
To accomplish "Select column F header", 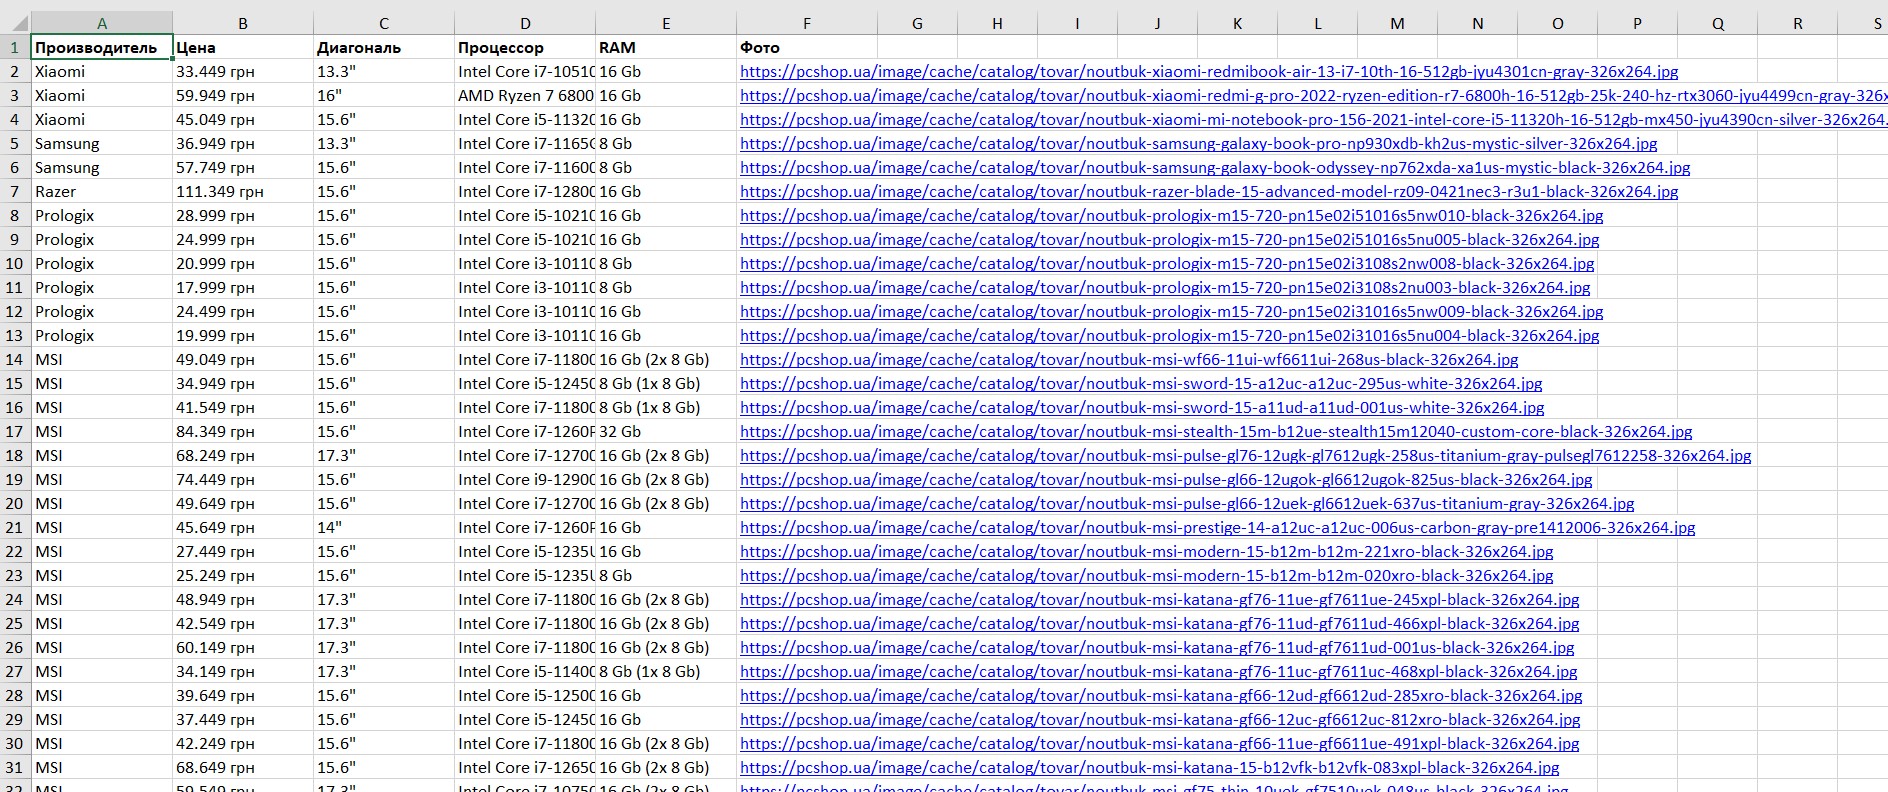I will pos(807,23).
